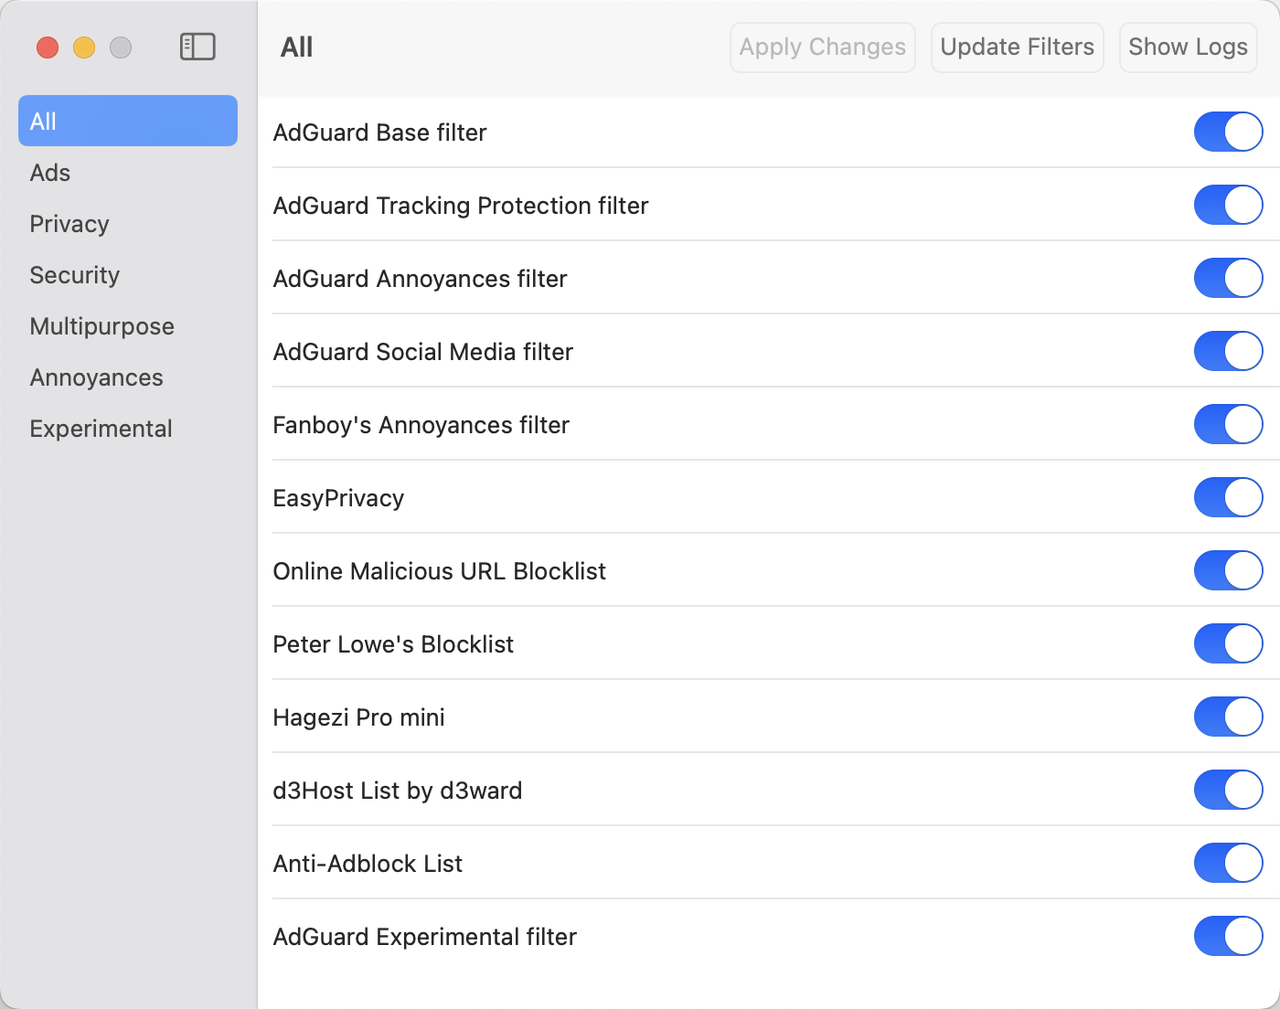Disable the AdGuard Base filter toggle
Screen dimensions: 1280x1009
[1227, 132]
